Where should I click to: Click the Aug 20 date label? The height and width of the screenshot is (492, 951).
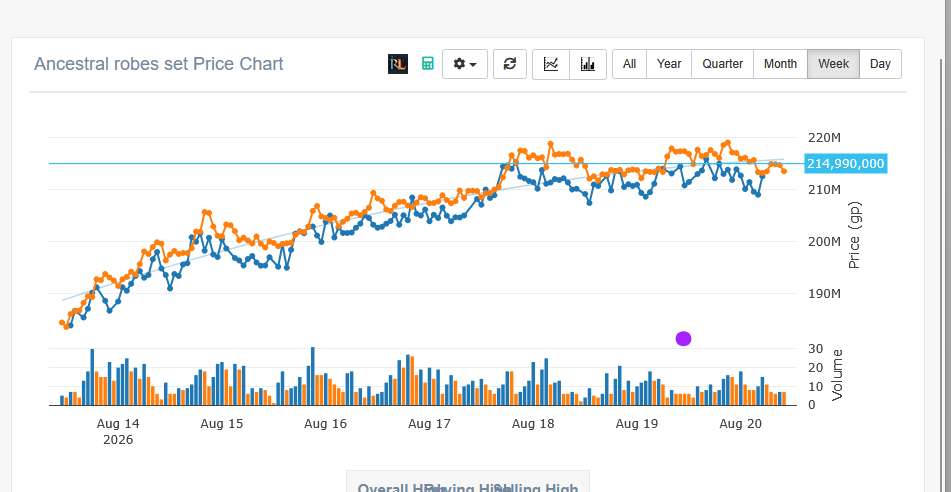pos(740,423)
